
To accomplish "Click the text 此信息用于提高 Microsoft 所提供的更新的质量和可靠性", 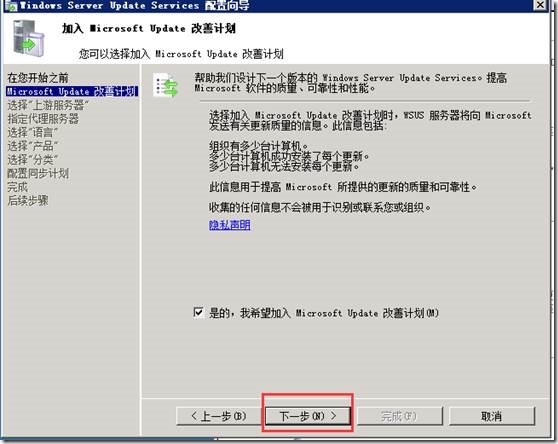I will pos(343,187).
